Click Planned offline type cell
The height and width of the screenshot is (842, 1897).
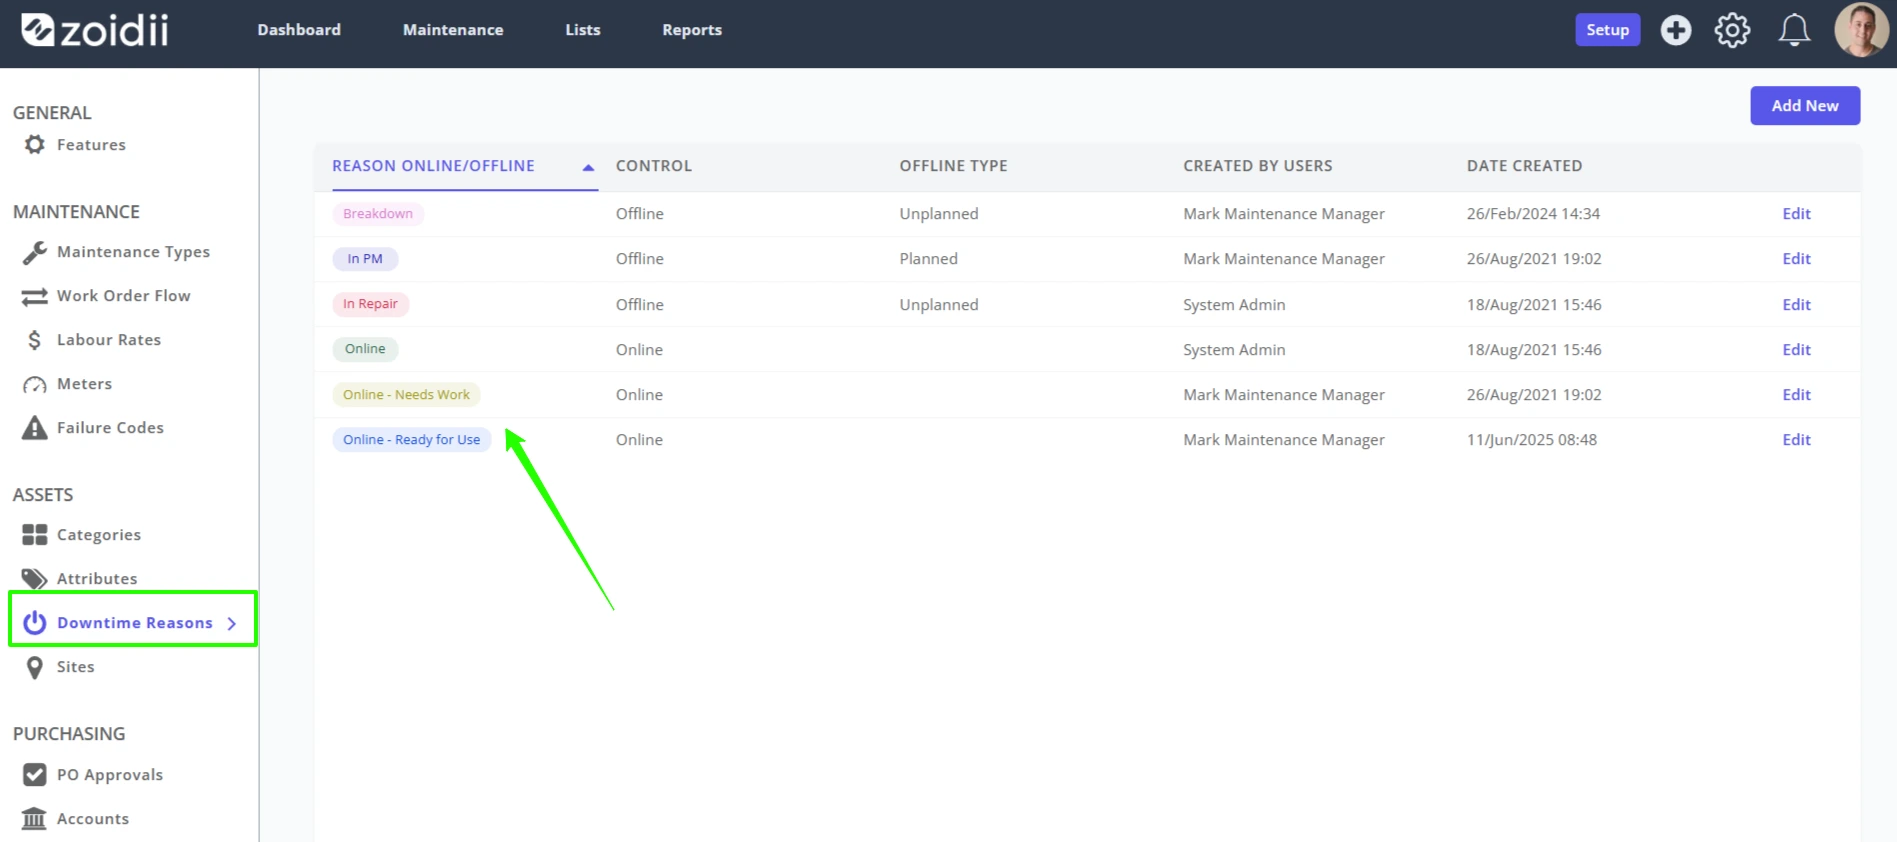tap(928, 259)
